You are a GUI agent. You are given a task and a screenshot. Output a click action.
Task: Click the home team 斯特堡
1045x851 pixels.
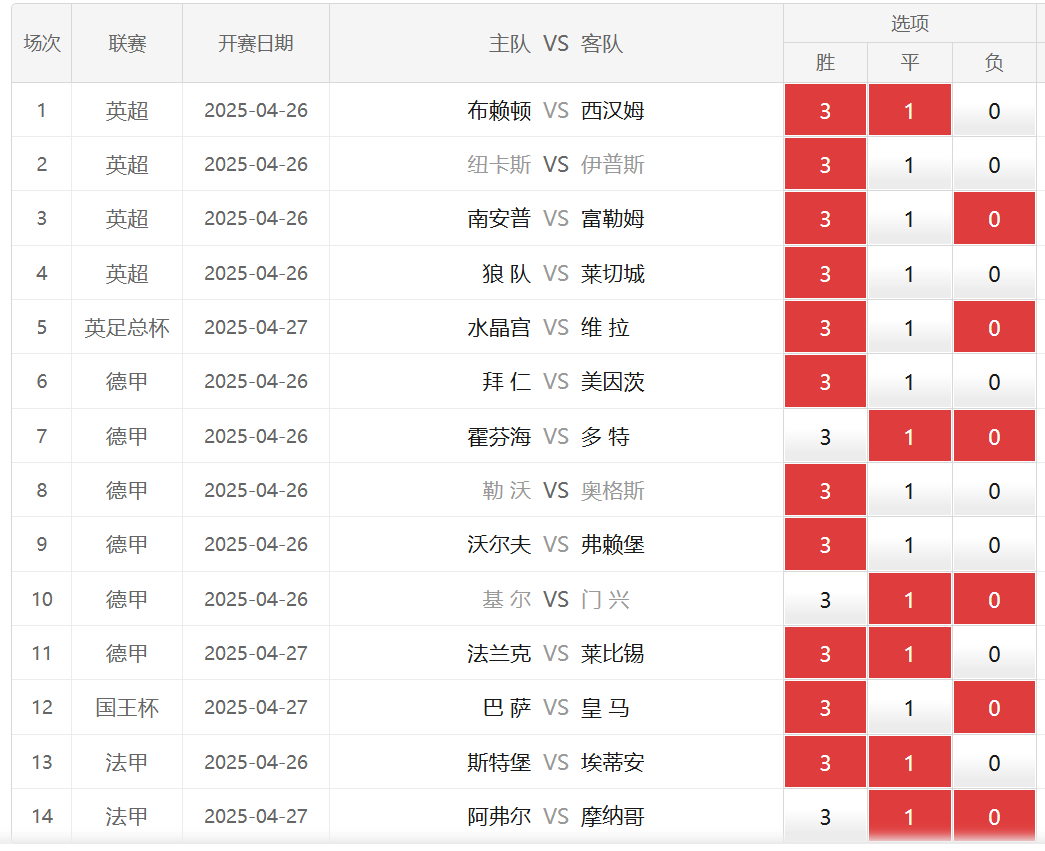coord(499,762)
